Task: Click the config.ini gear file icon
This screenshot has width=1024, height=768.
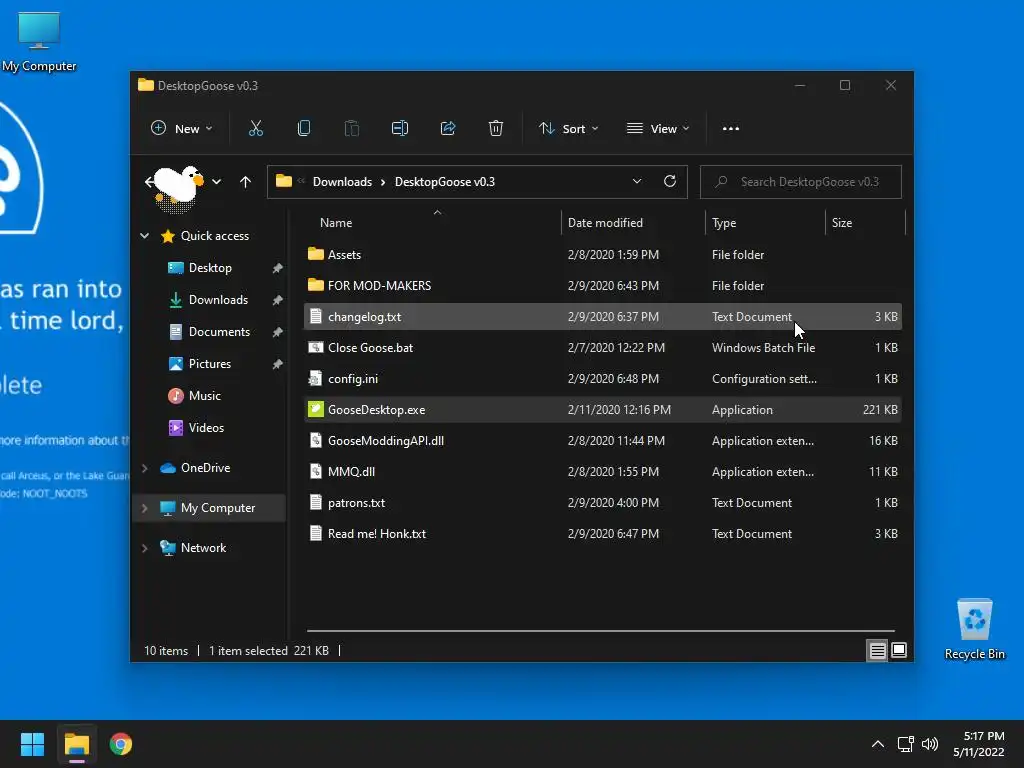Action: click(315, 379)
